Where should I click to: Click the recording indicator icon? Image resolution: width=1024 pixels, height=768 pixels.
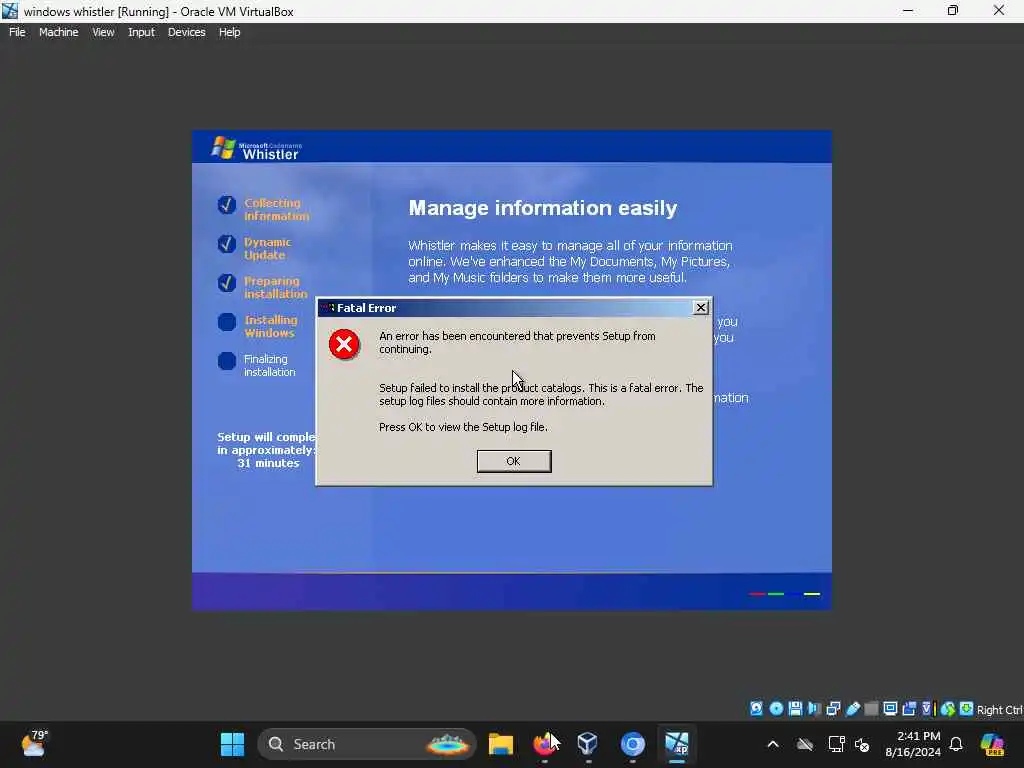909,709
